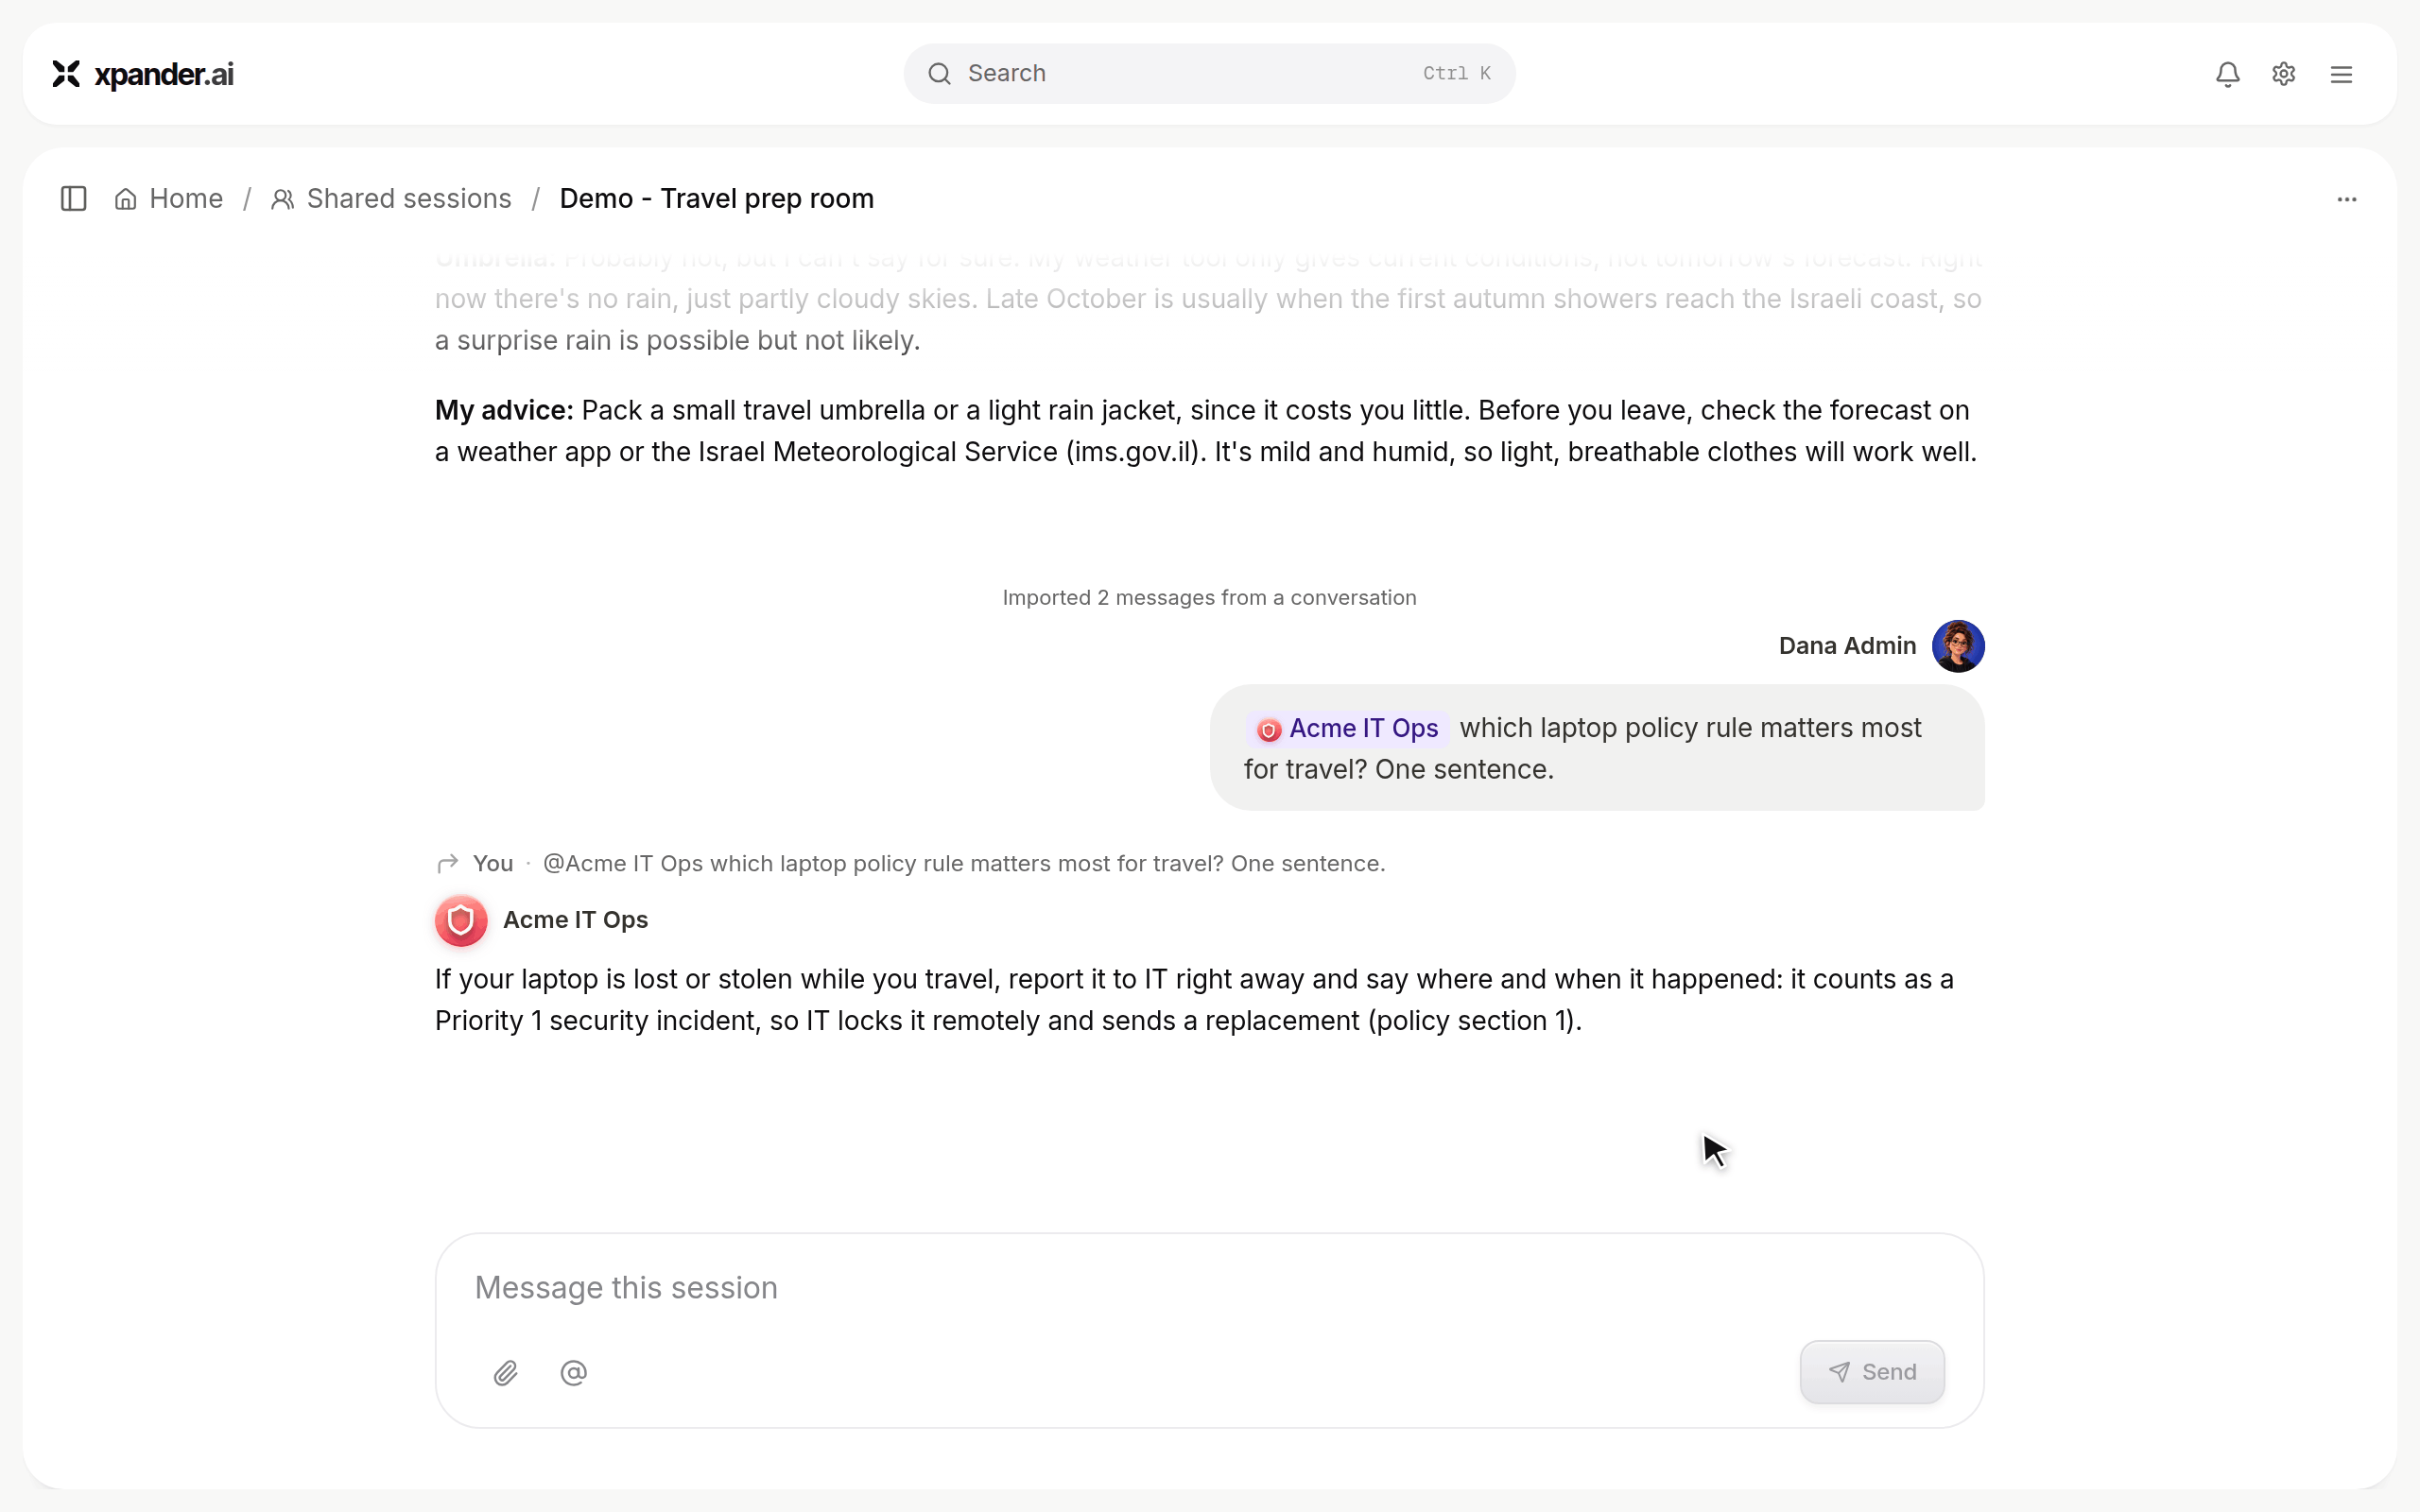Click the Acme IT Ops agent name
2420x1512 pixels.
[x=575, y=920]
